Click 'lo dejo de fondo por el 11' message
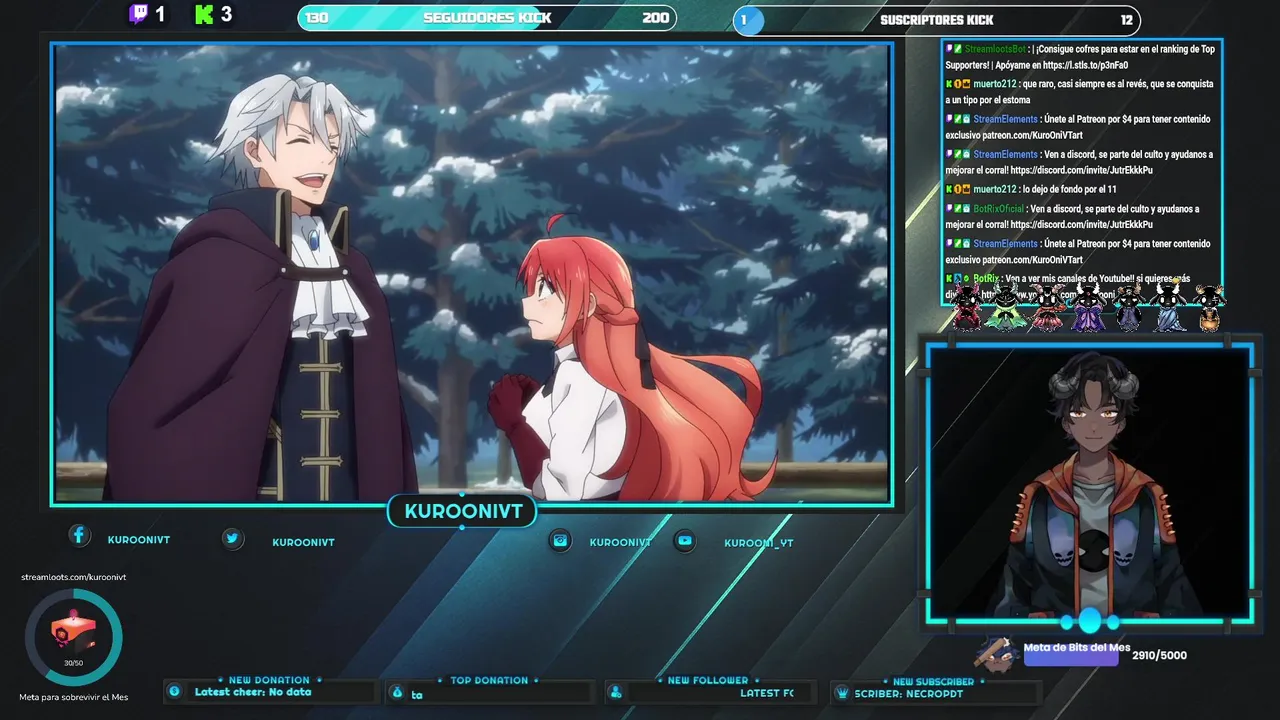1280x720 pixels. [x=1069, y=189]
